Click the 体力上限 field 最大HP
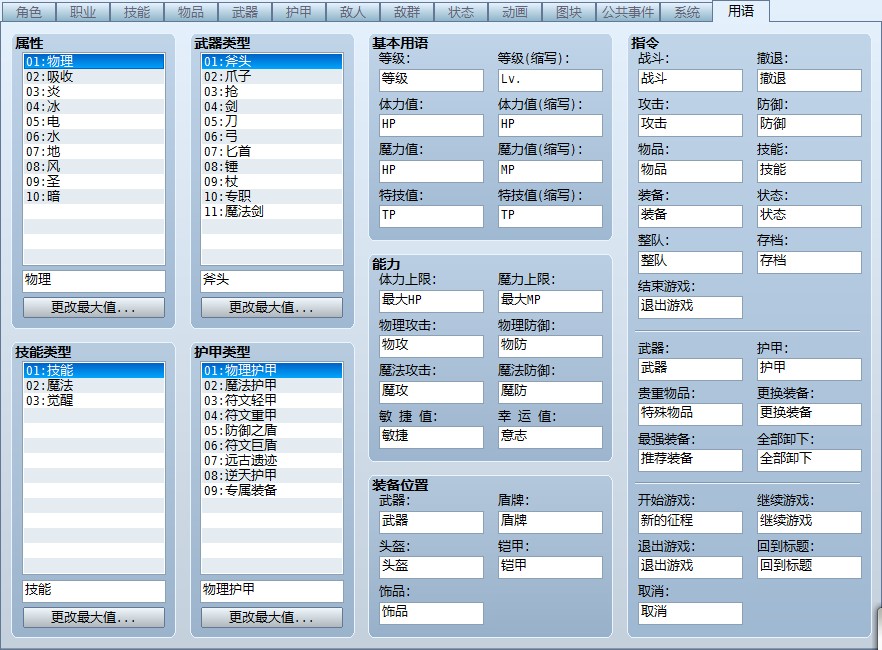The image size is (882, 650). tap(431, 301)
